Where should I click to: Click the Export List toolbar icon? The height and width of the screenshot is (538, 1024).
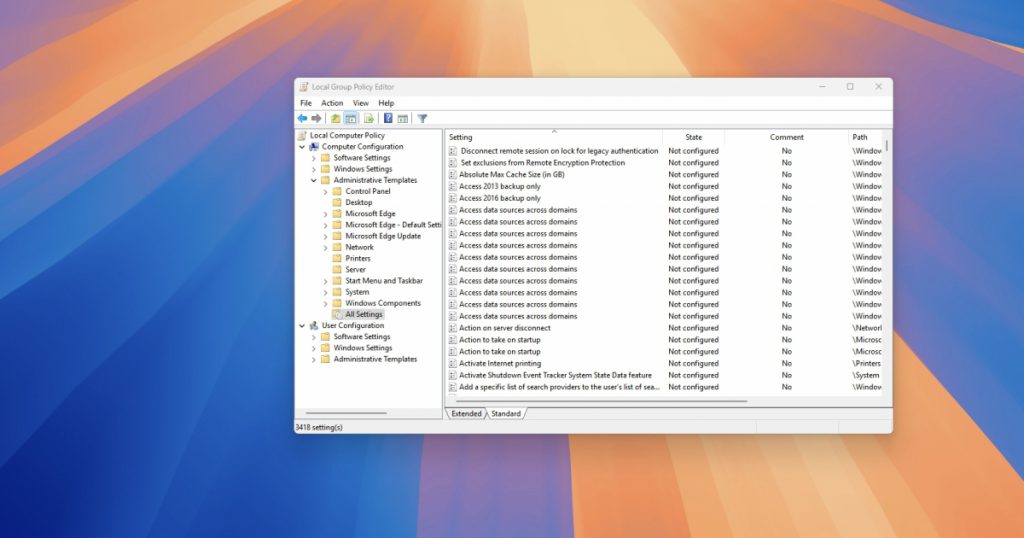[x=369, y=118]
